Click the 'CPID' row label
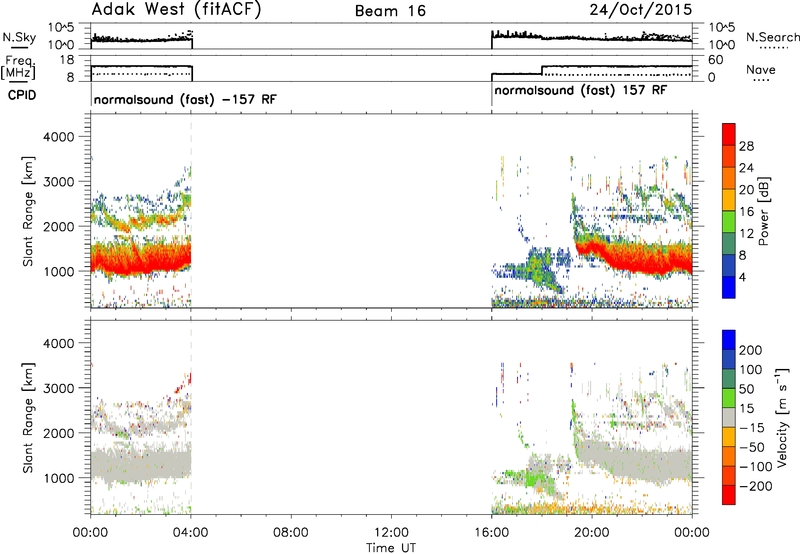 pyautogui.click(x=22, y=95)
